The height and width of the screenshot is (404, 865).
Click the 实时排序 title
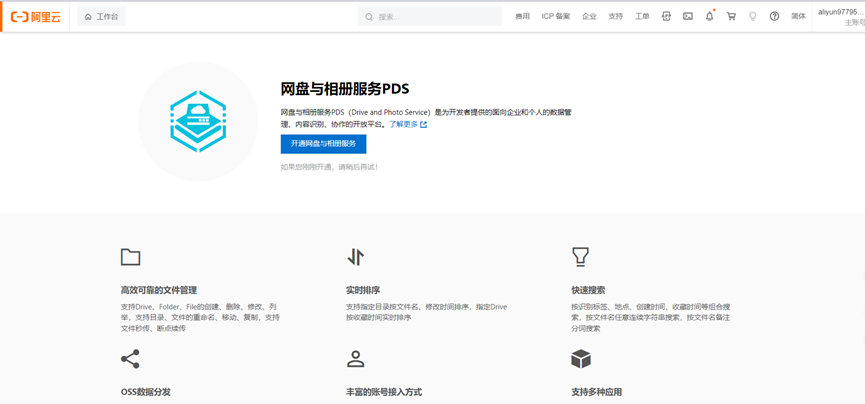[x=363, y=290]
